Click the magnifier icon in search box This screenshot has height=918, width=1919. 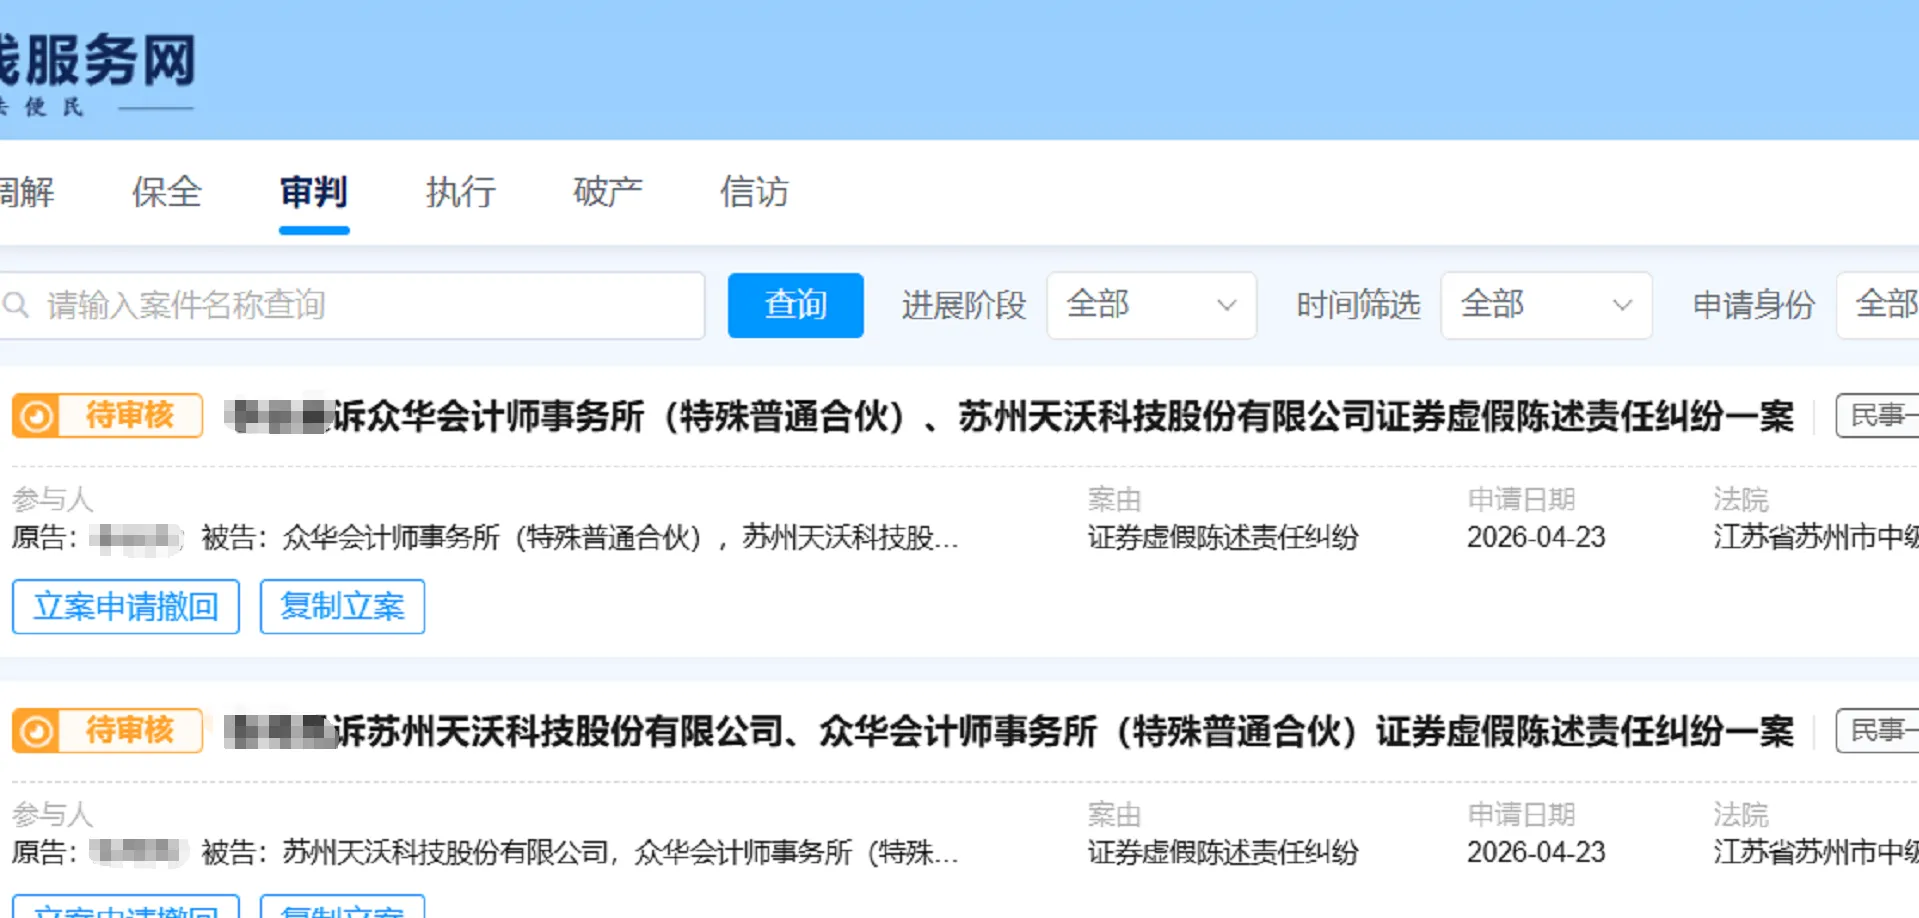click(x=16, y=304)
